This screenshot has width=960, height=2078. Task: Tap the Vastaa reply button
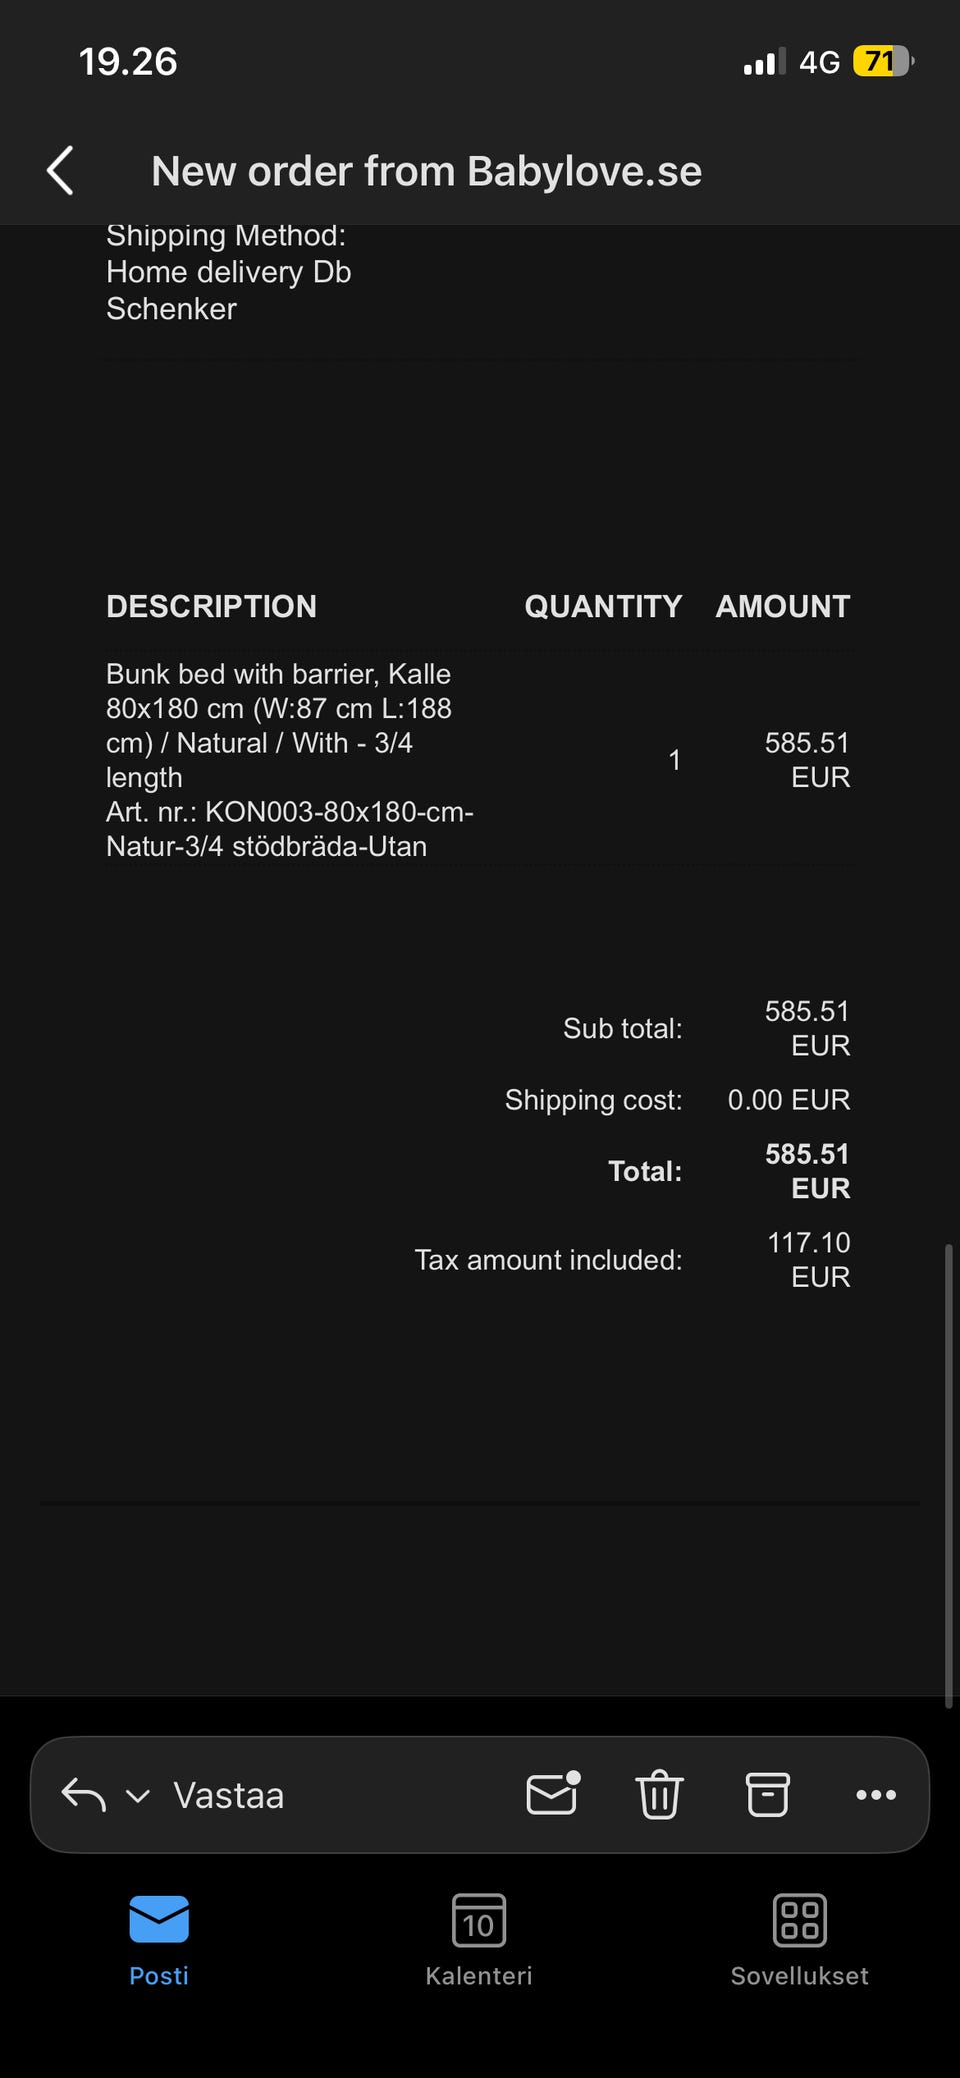(229, 1796)
